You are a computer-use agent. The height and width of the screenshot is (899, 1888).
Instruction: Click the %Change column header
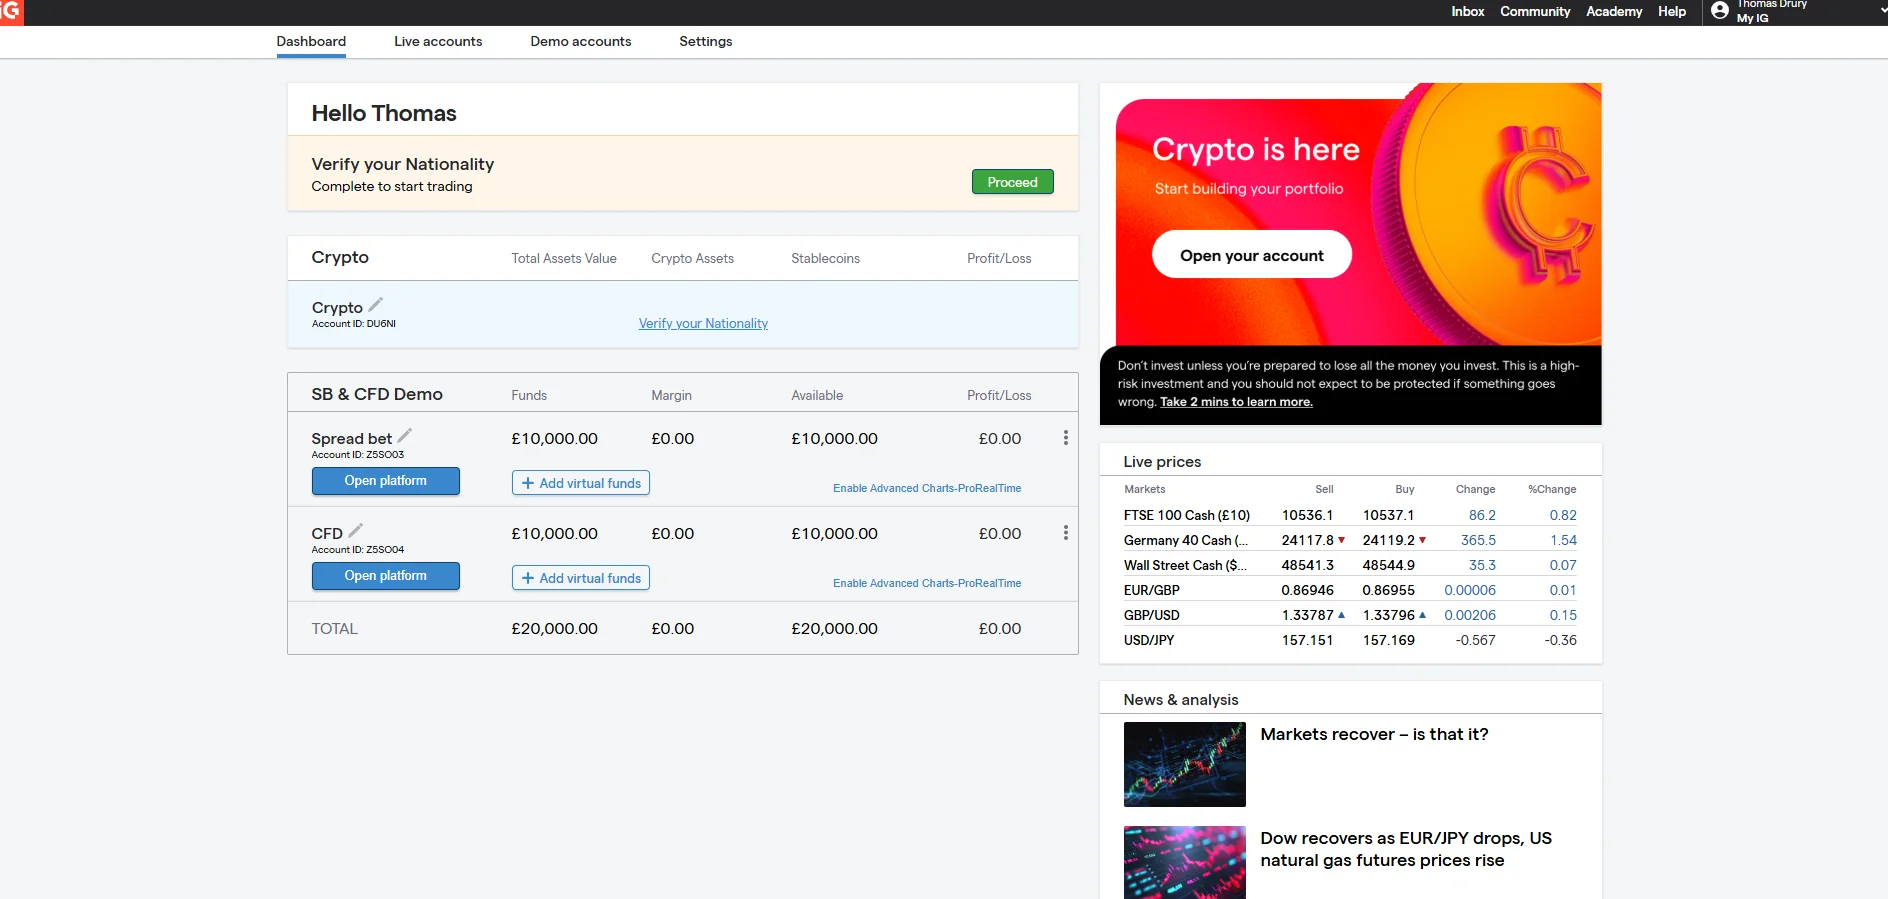1552,489
